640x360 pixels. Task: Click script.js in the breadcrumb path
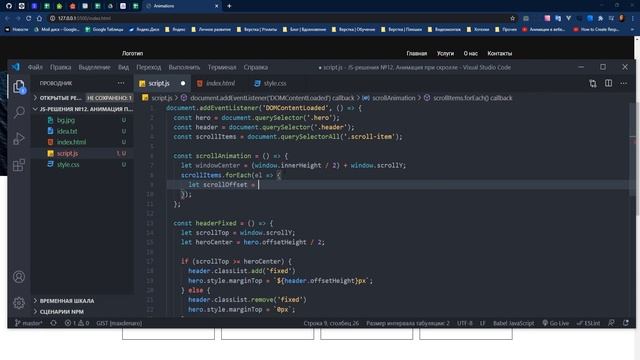pos(162,98)
